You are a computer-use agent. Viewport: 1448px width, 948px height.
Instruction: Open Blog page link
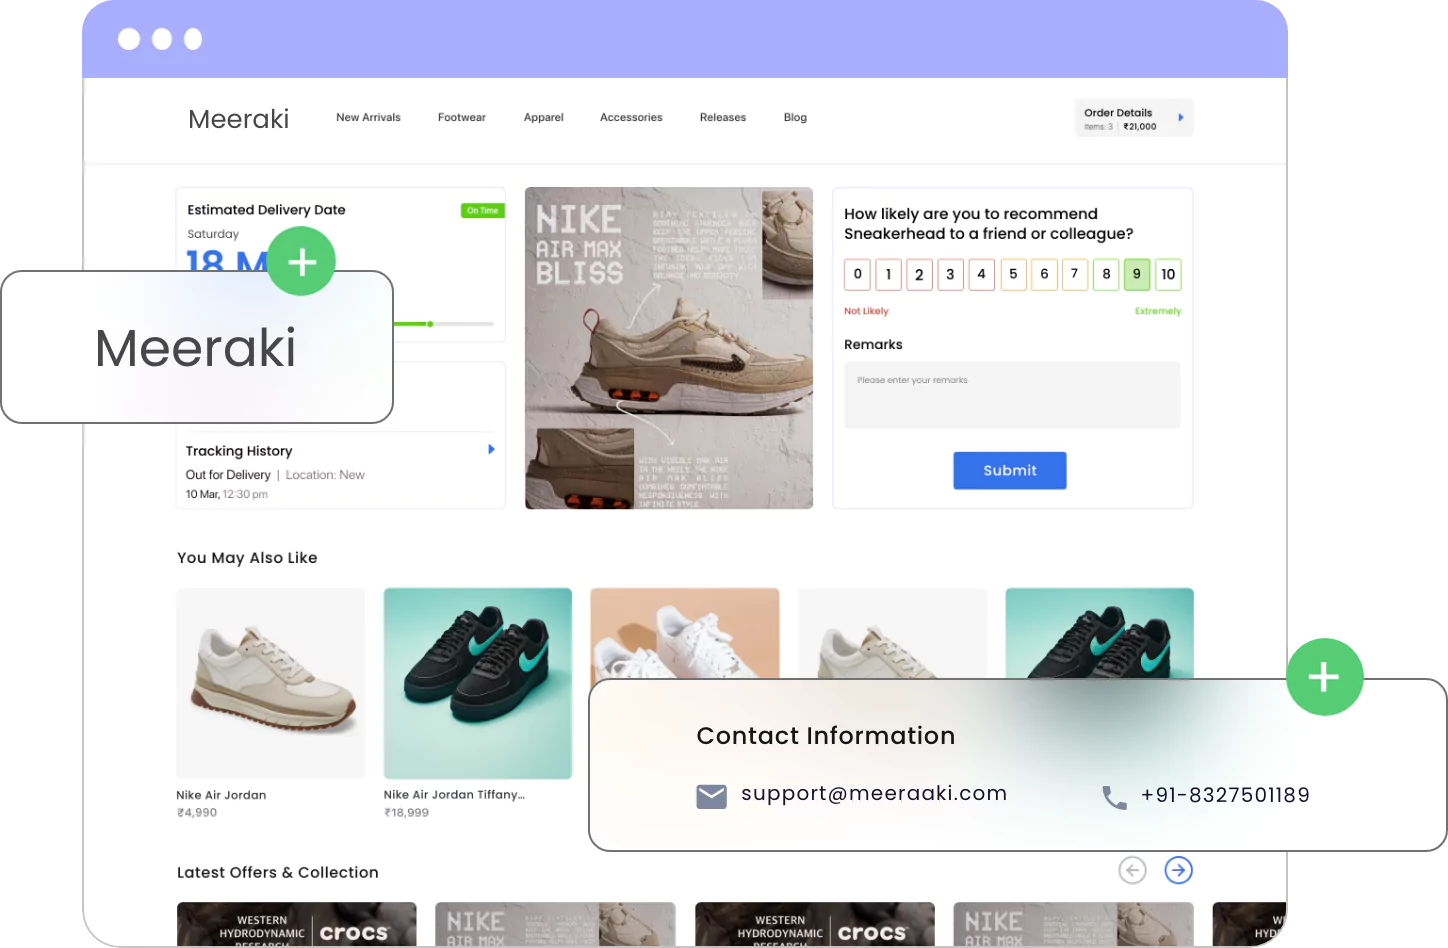[795, 117]
